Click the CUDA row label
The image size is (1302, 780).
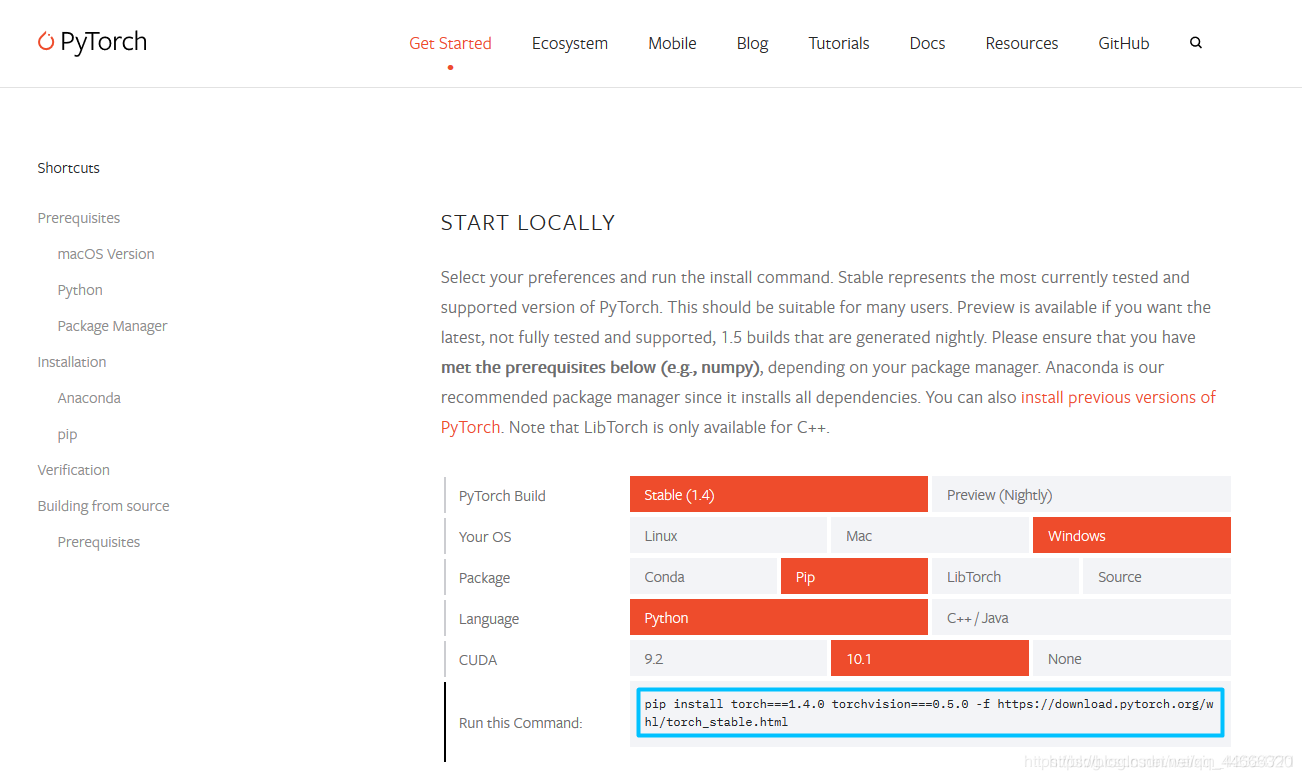coord(478,660)
